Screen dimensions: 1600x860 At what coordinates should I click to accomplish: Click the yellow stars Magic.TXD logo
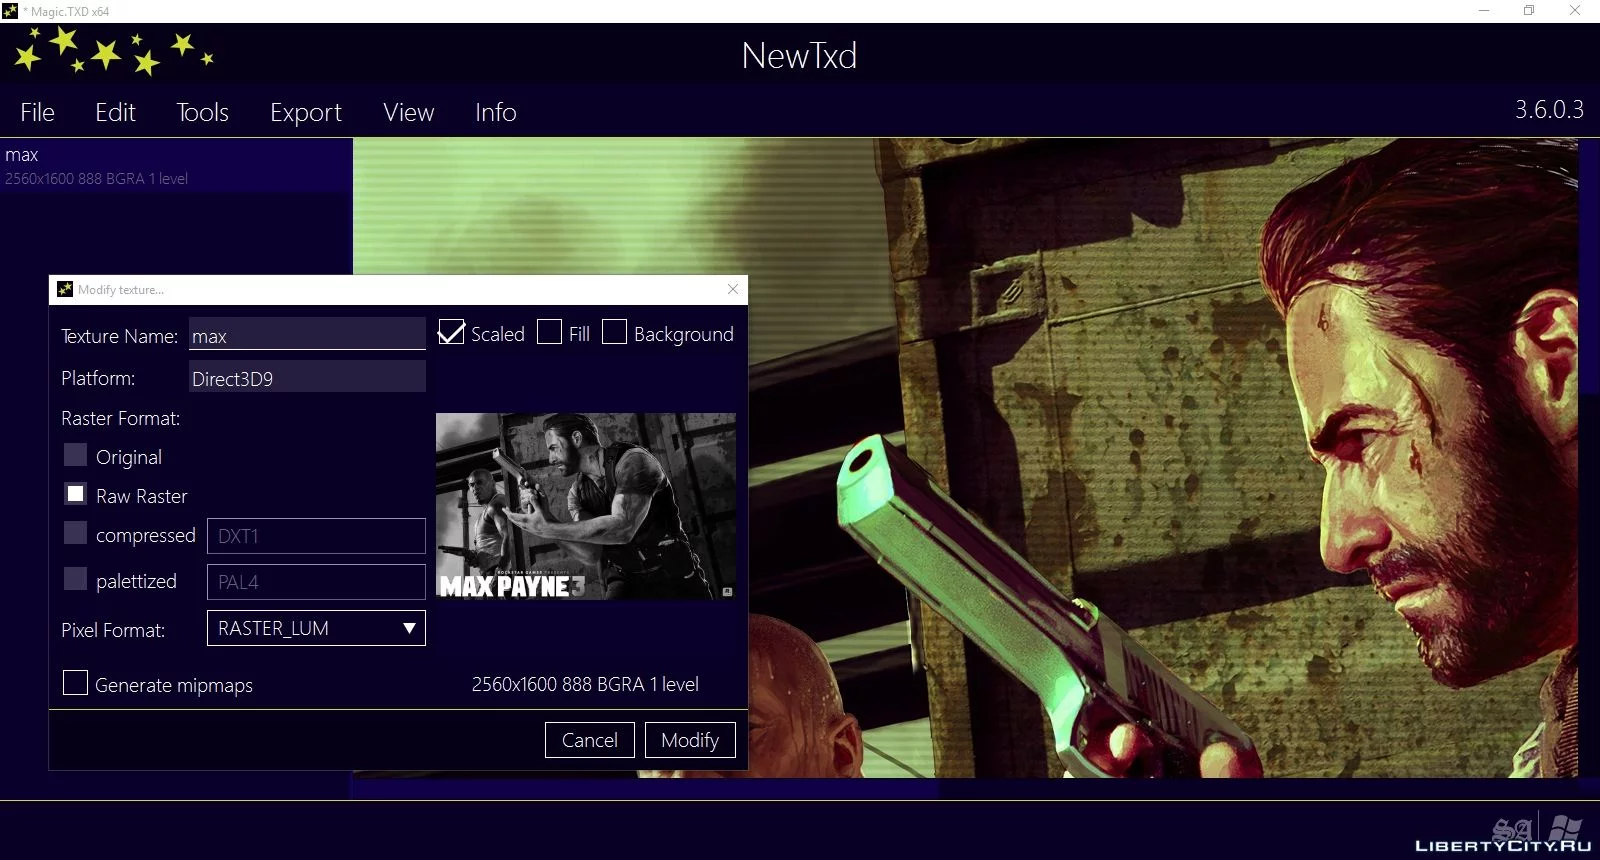pyautogui.click(x=112, y=51)
